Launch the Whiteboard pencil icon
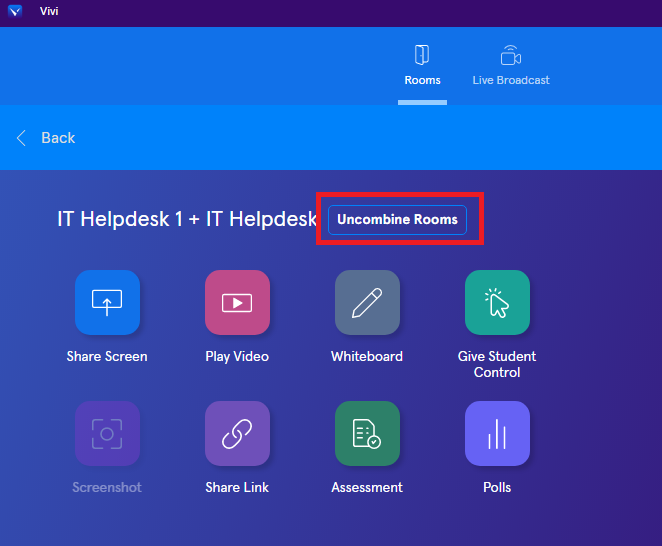Image resolution: width=662 pixels, height=546 pixels. tap(367, 302)
